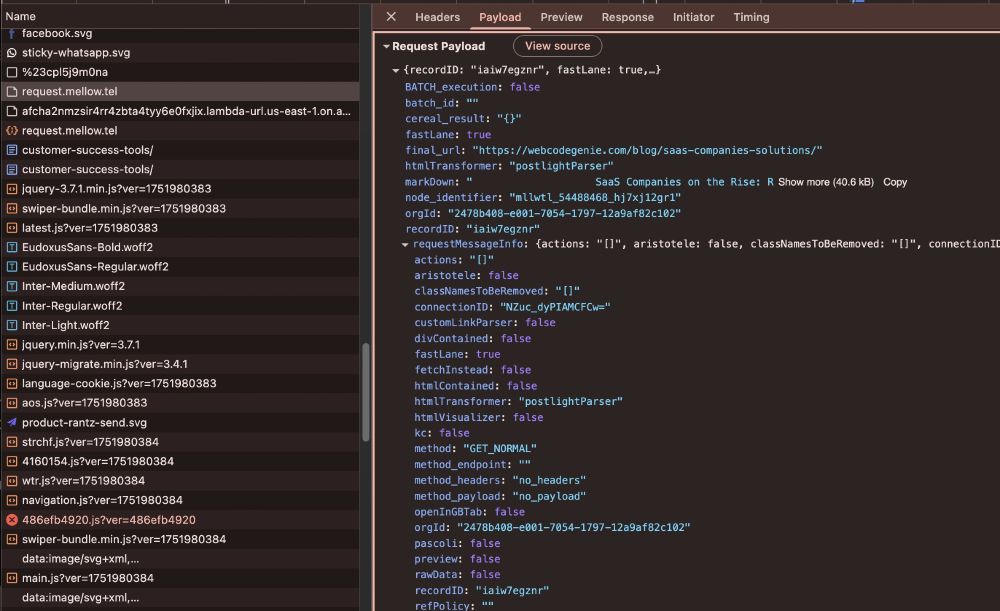Collapse the requestMessageInfo object
This screenshot has width=1000, height=611.
405,244
